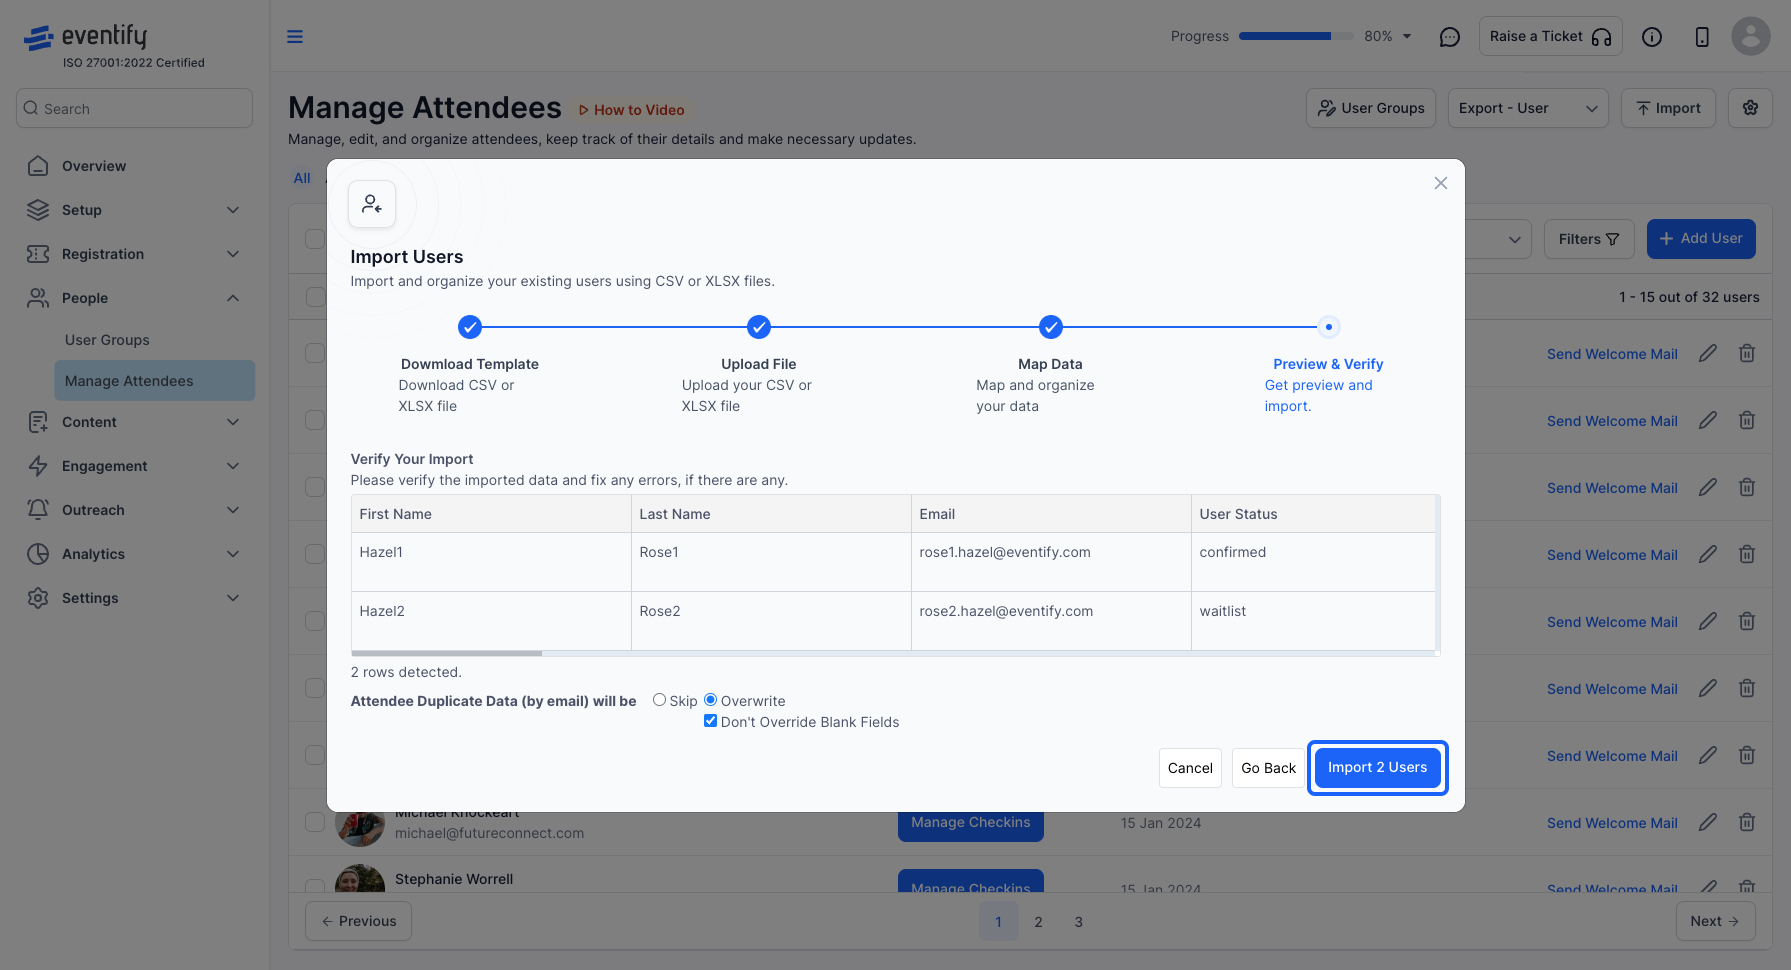Go to page 2
The width and height of the screenshot is (1791, 970).
[1038, 922]
